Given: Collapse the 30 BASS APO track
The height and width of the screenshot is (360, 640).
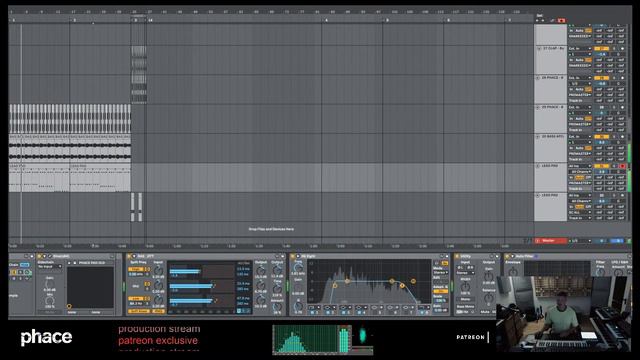Looking at the screenshot, I should click(x=538, y=137).
